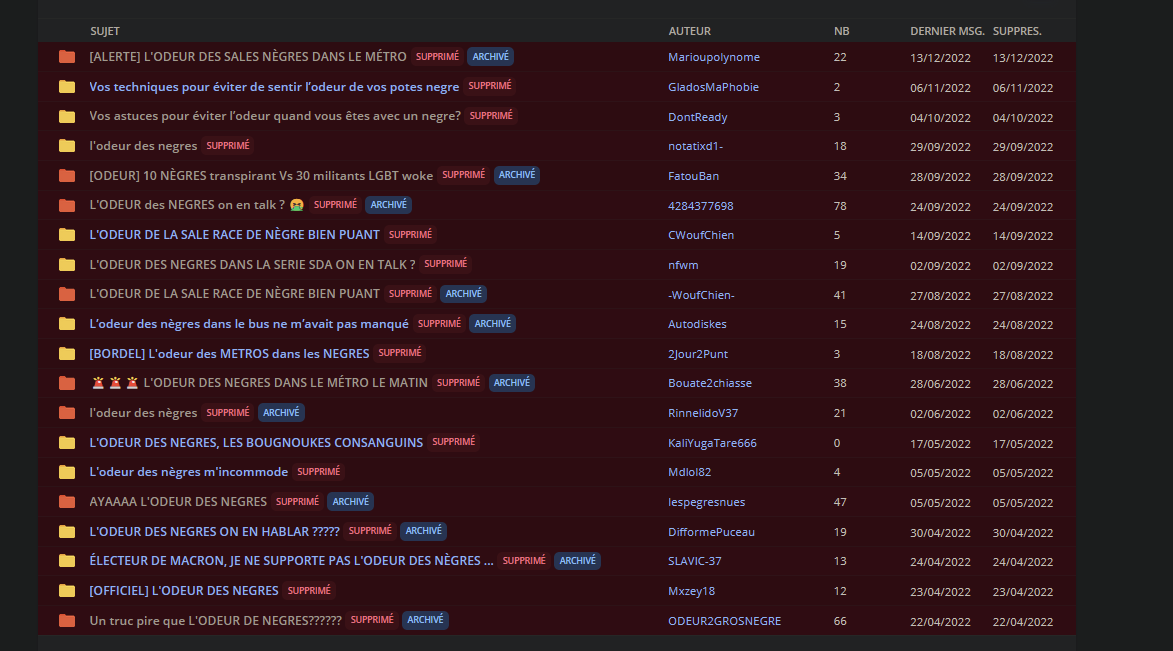Sort threads by the NB column header
The width and height of the screenshot is (1173, 651).
(x=841, y=31)
